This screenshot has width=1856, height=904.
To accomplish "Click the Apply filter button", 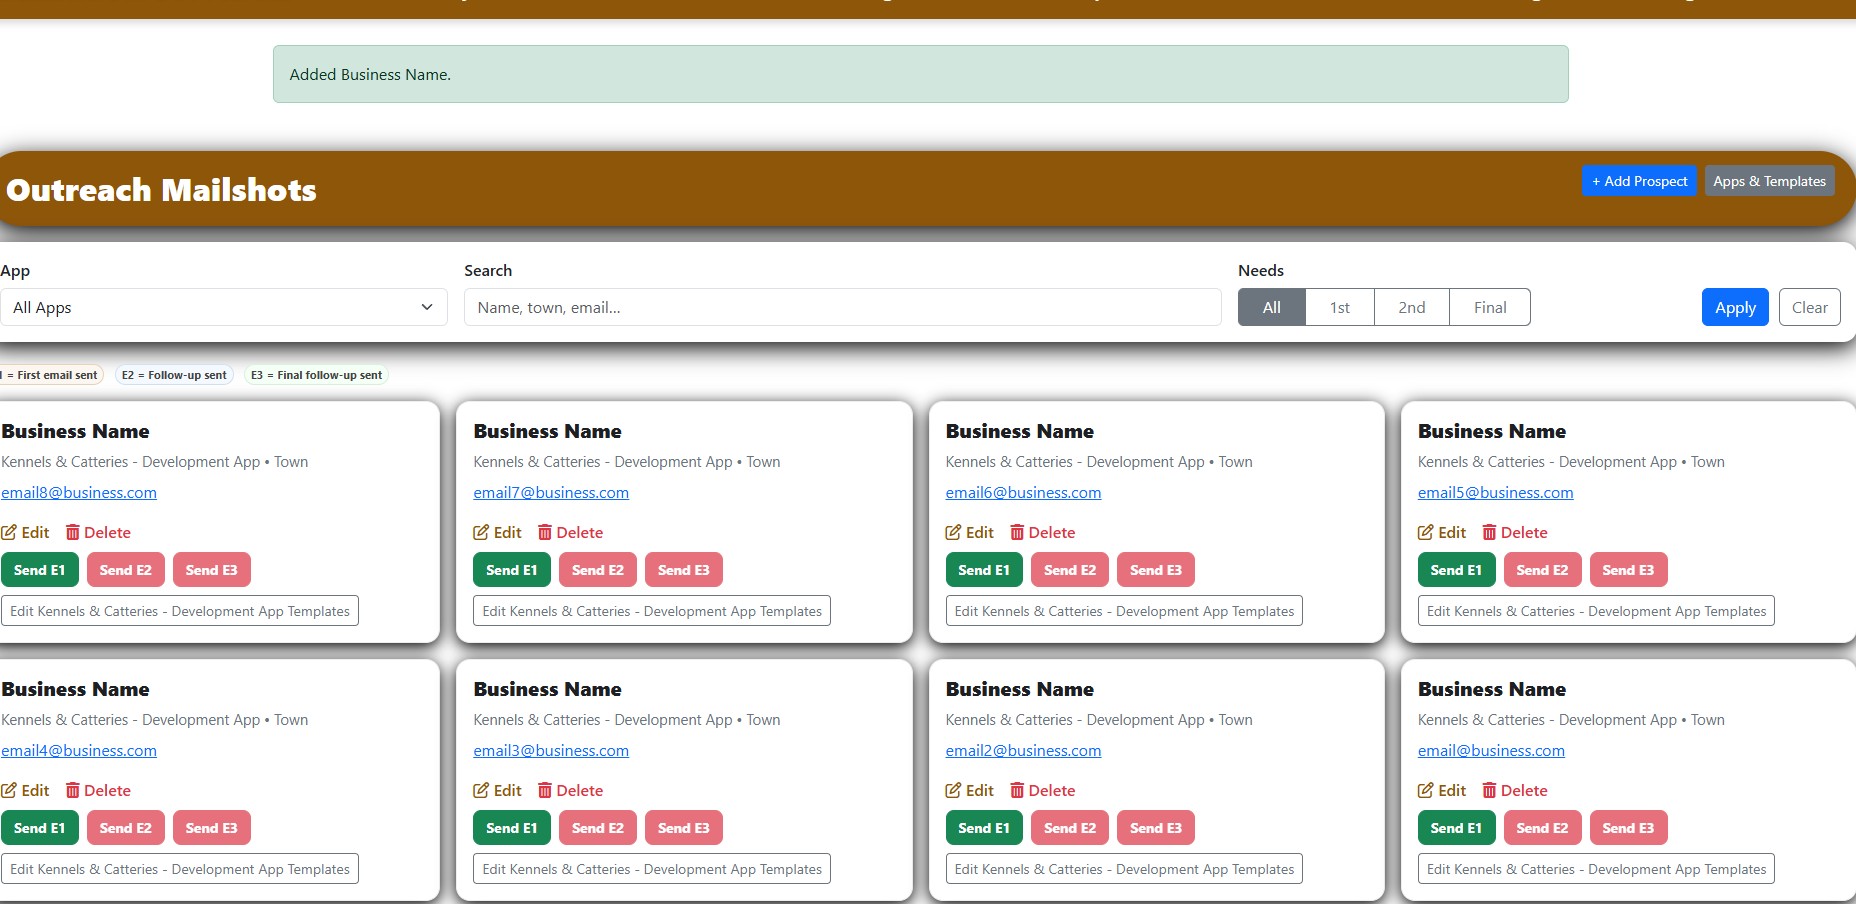I will coord(1734,307).
